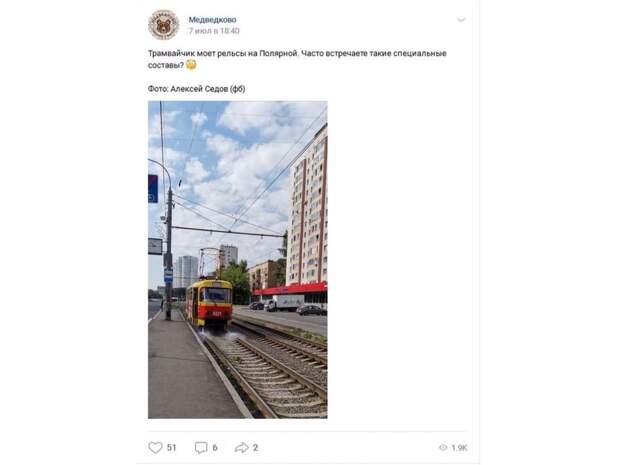Share the post using the arrow icon
620x465 pixels.
coord(241,448)
